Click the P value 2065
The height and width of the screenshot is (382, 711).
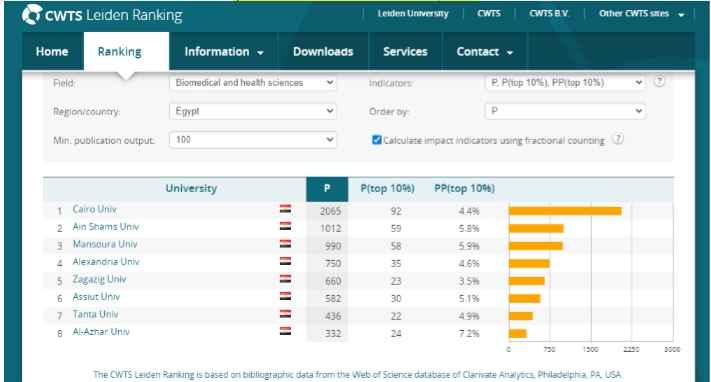coord(331,211)
